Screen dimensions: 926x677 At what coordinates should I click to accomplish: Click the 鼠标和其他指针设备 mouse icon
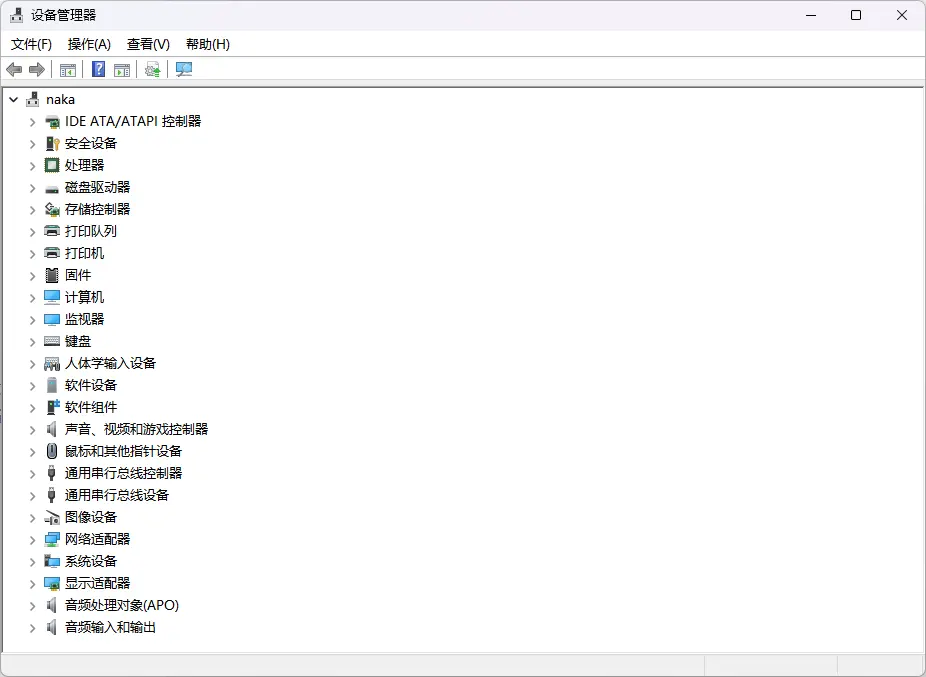[x=52, y=451]
